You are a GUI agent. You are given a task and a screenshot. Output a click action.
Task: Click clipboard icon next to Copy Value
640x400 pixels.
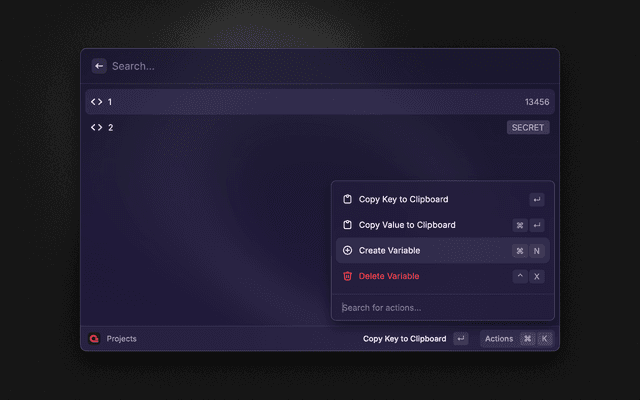(347, 225)
